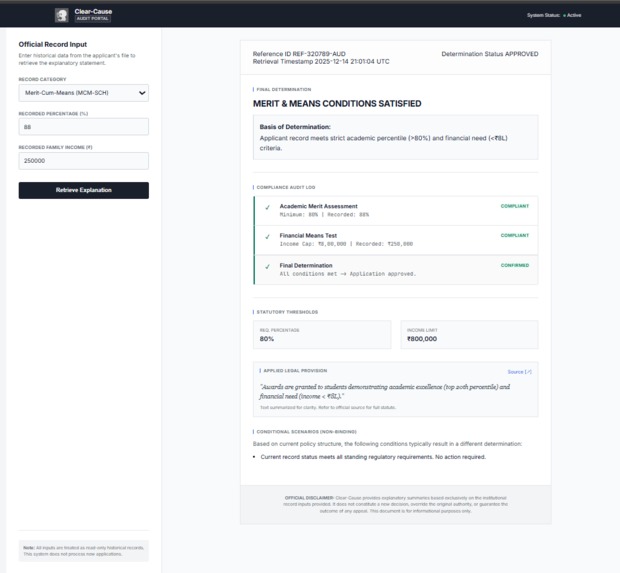Click the Official Disclaimer text
The width and height of the screenshot is (620, 573).
coord(395,504)
